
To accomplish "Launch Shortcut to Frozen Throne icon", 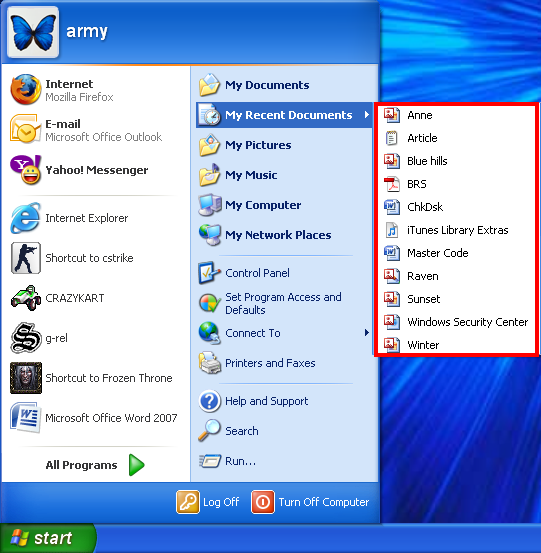I will pyautogui.click(x=25, y=378).
